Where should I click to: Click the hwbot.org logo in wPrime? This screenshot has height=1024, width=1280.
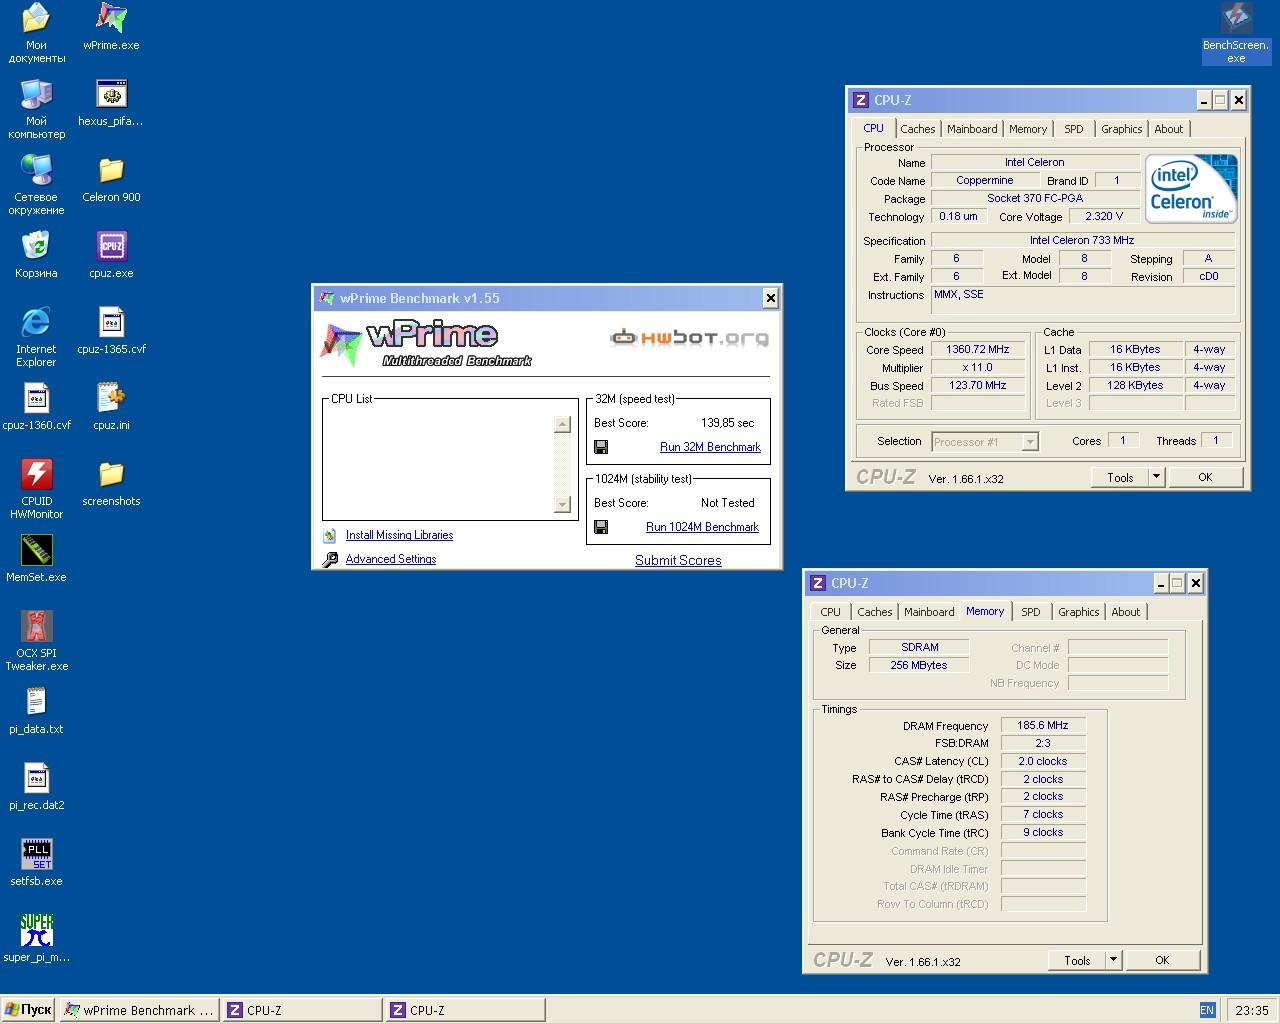point(690,338)
